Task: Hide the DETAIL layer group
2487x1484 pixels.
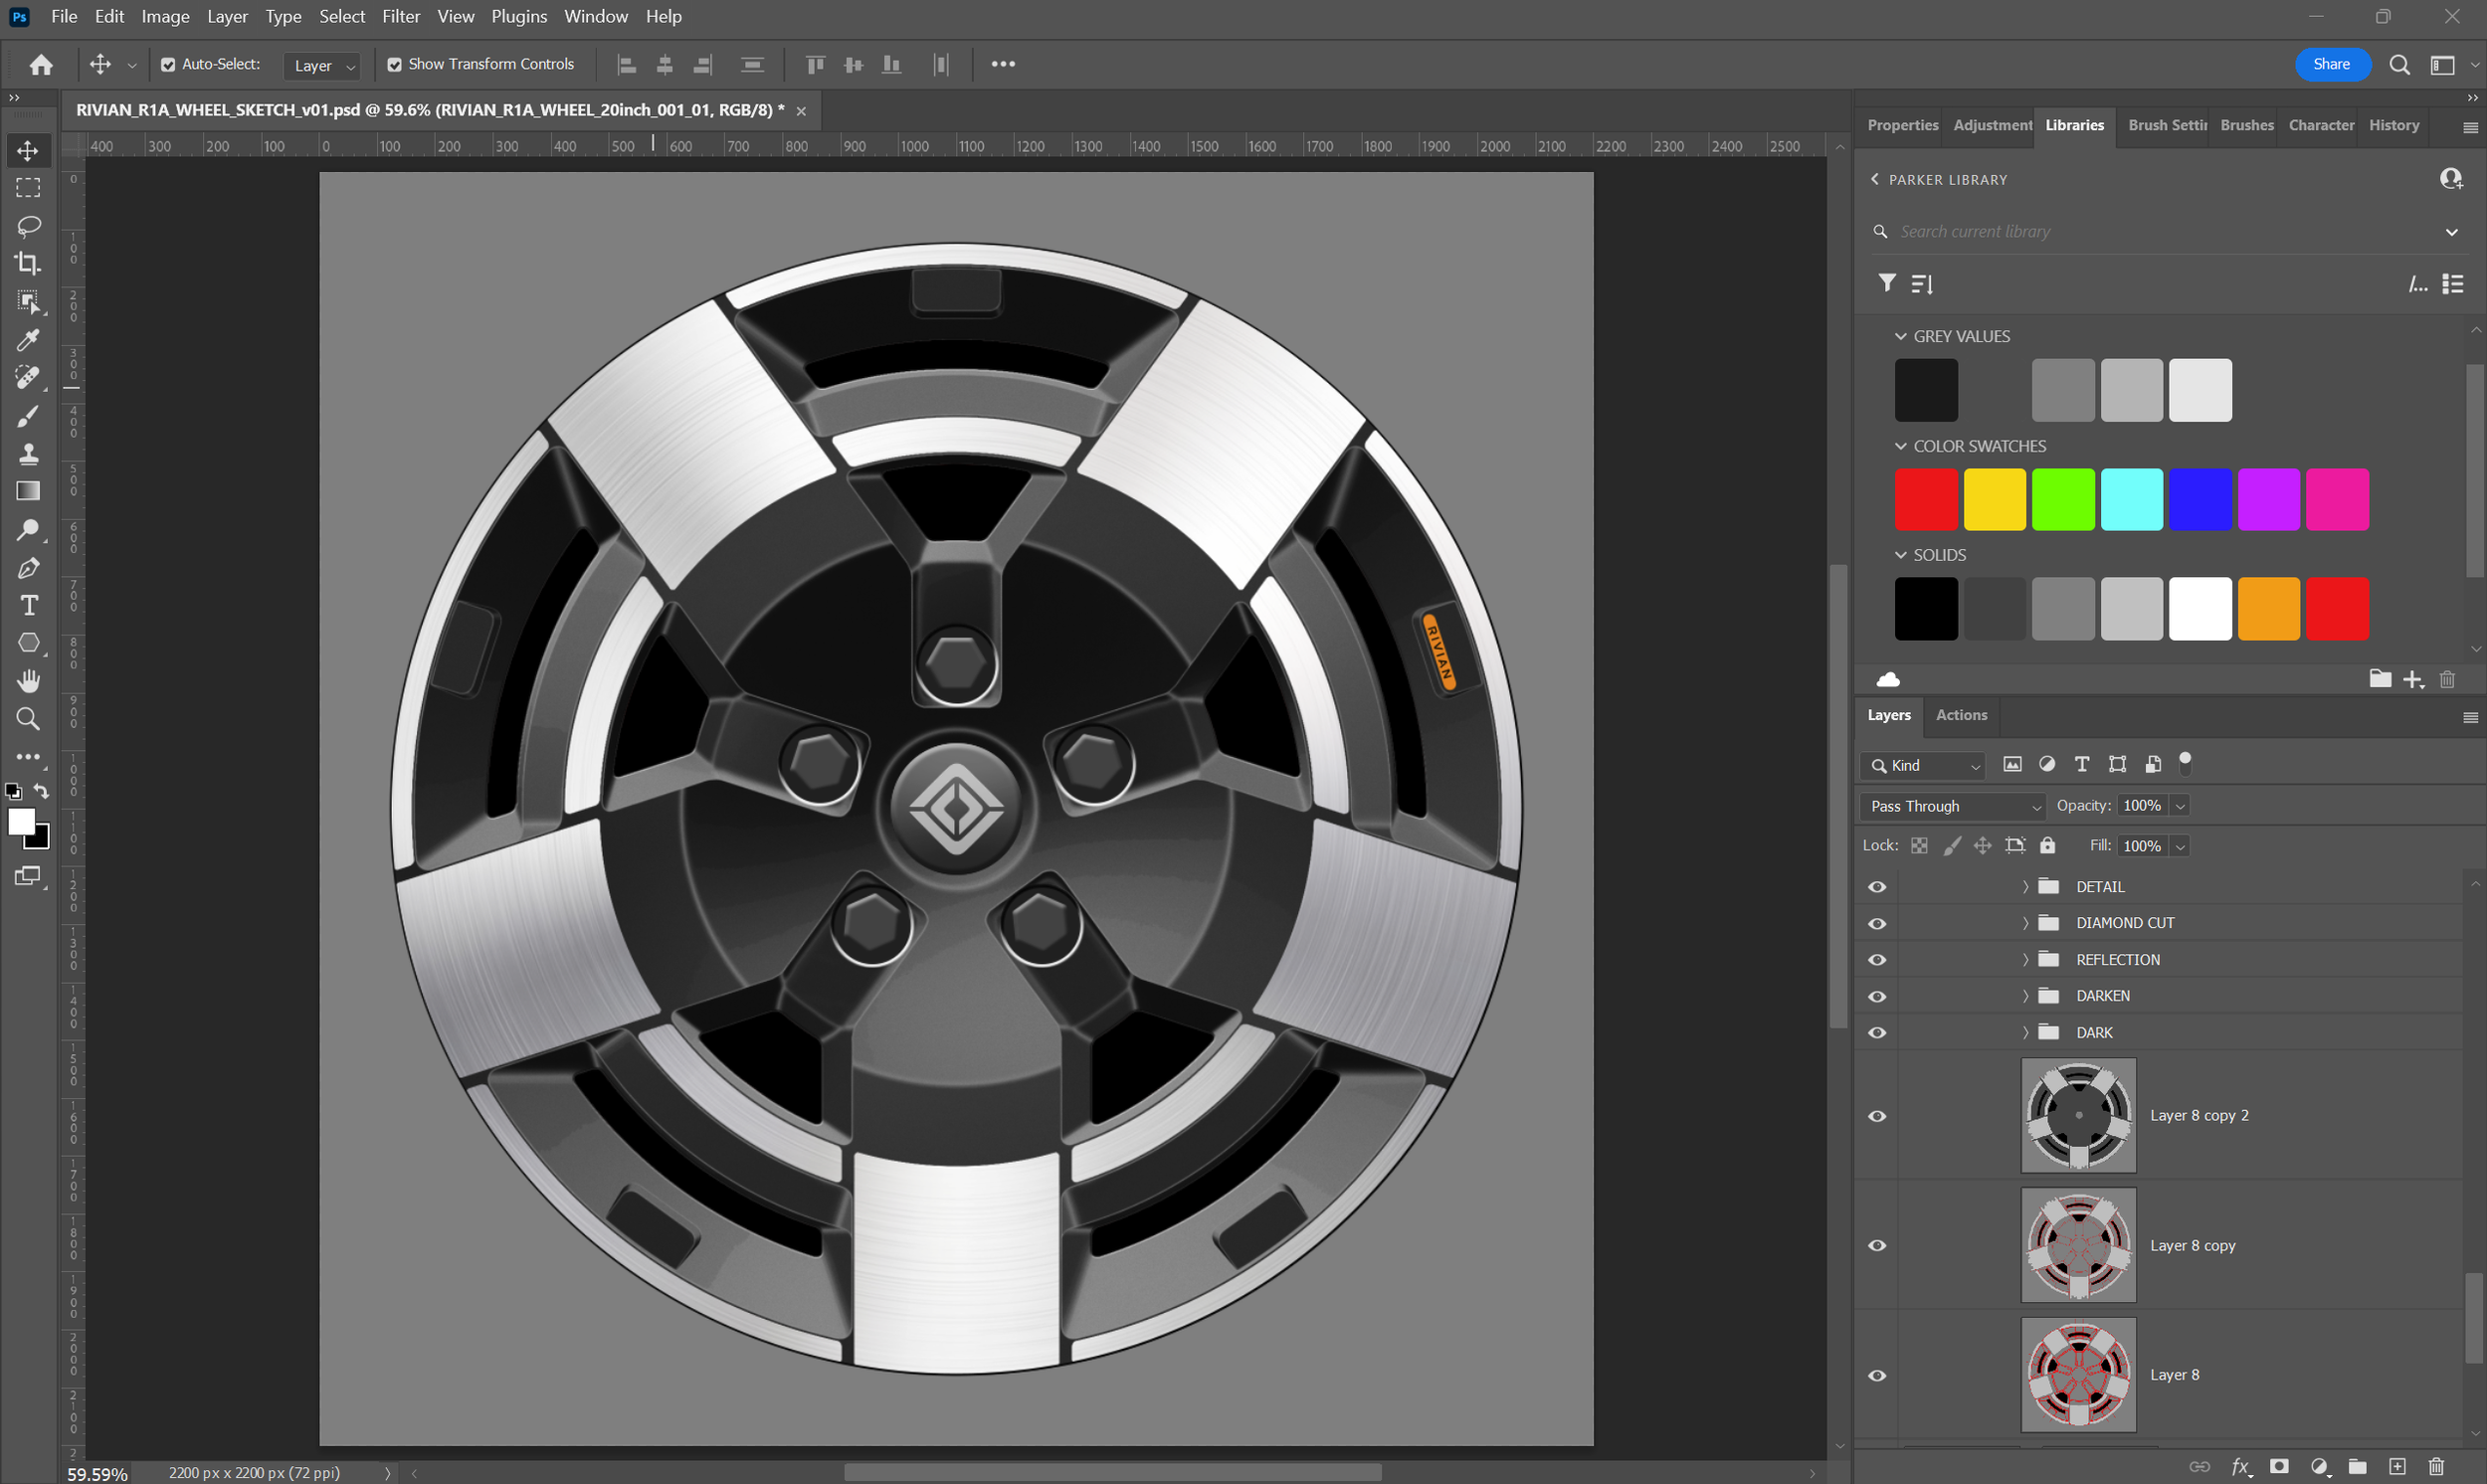Action: 1877,887
